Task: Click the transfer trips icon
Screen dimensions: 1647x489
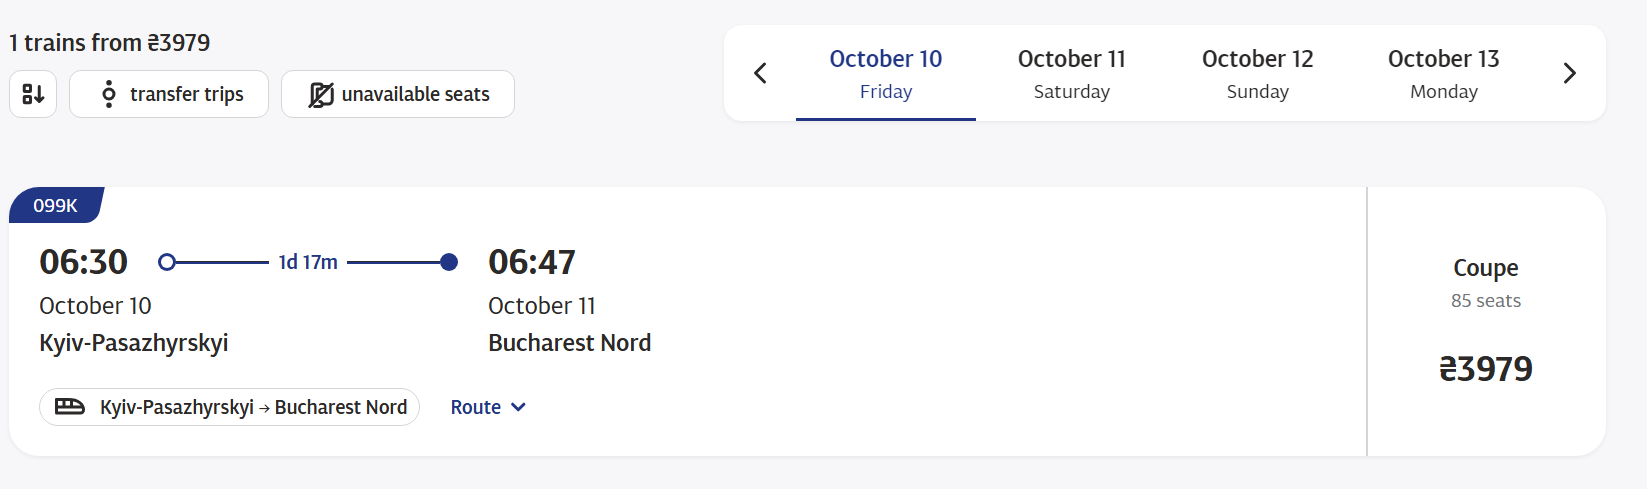Action: pyautogui.click(x=109, y=94)
